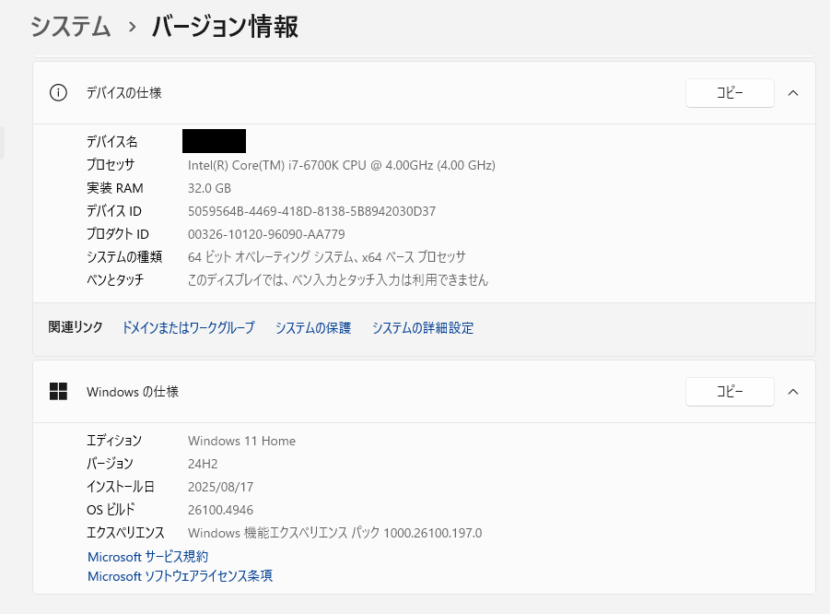Screen dimensions: 830x614
Task: Select OS build value 26100.4946
Action: [220, 510]
